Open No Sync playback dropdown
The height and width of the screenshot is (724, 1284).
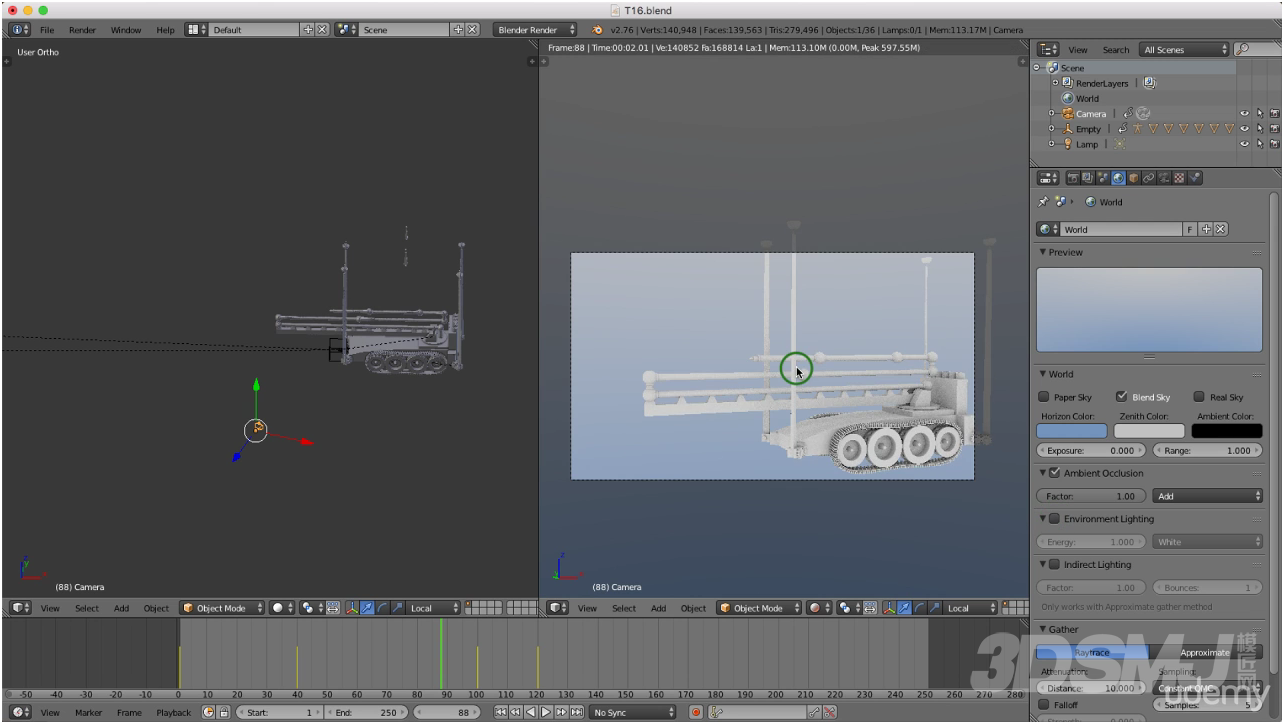[x=632, y=712]
